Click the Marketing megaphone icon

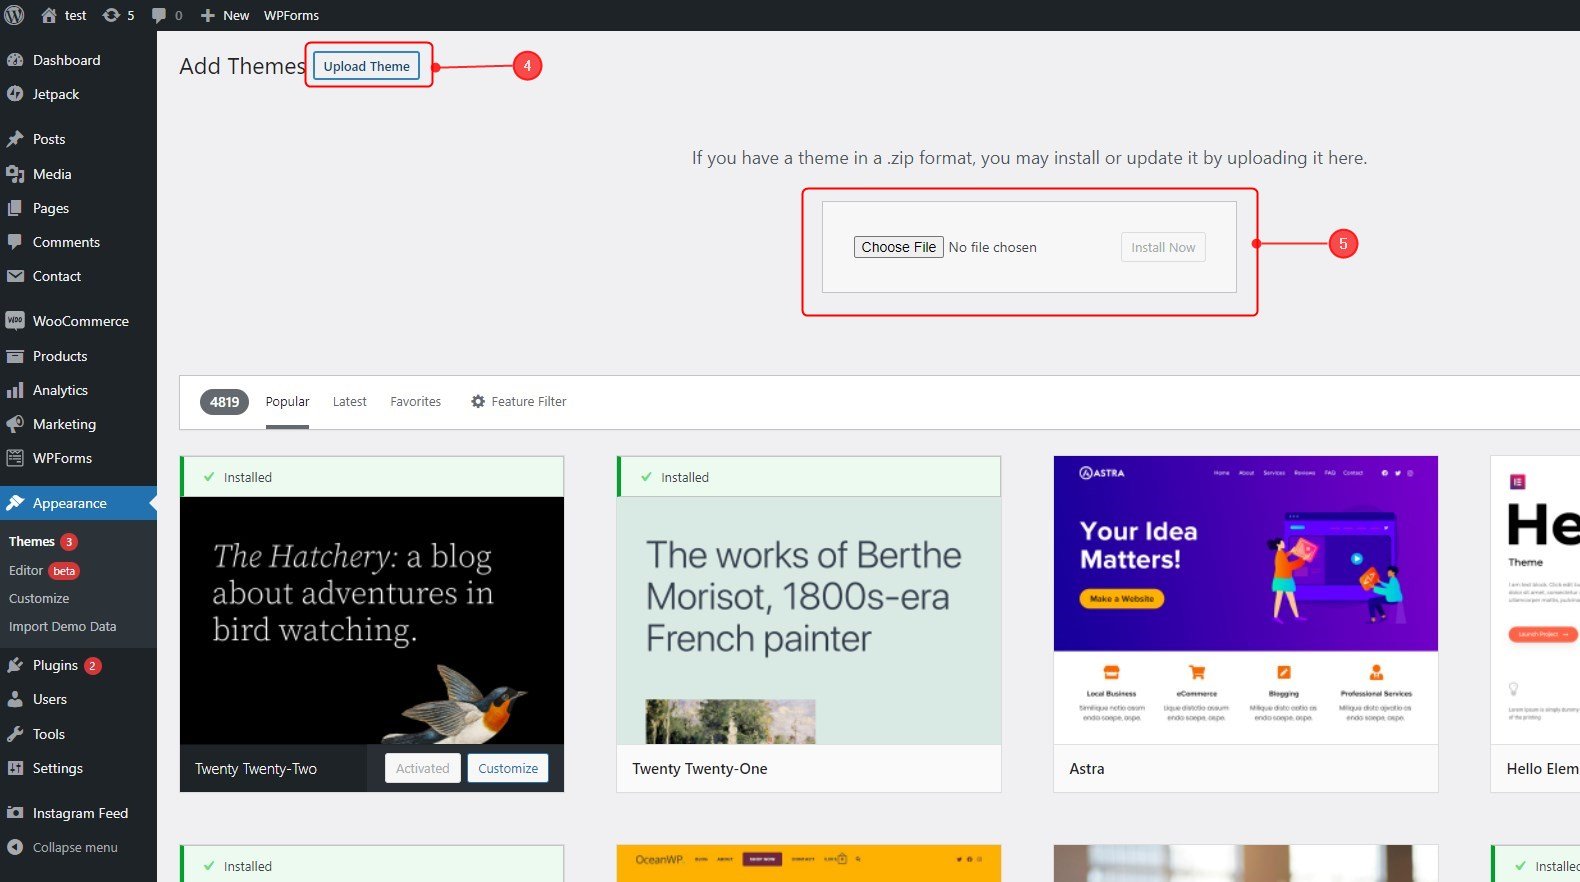[15, 424]
